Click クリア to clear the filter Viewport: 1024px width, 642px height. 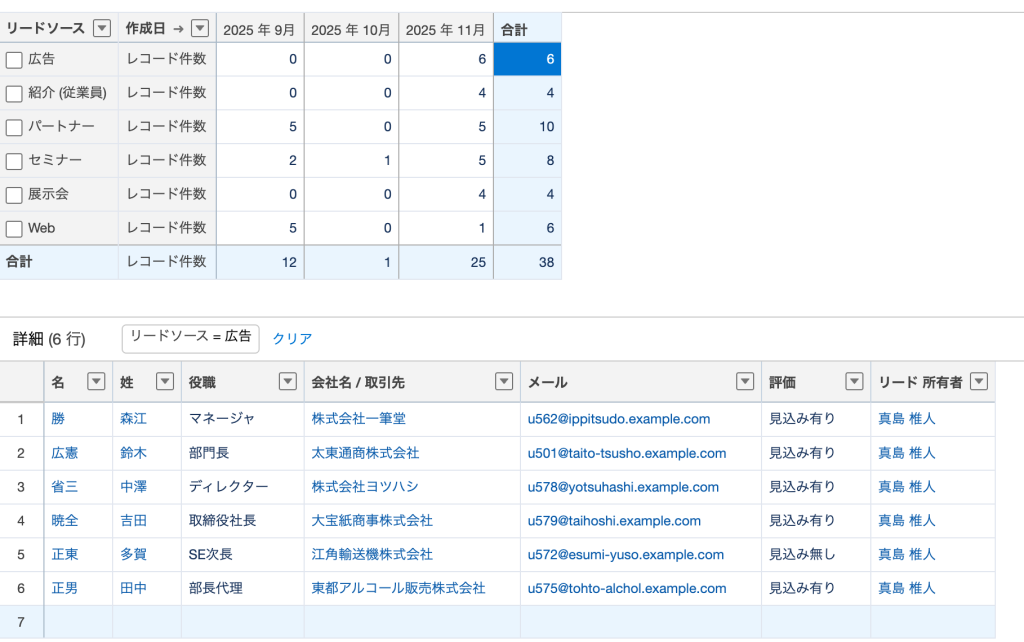click(x=292, y=339)
